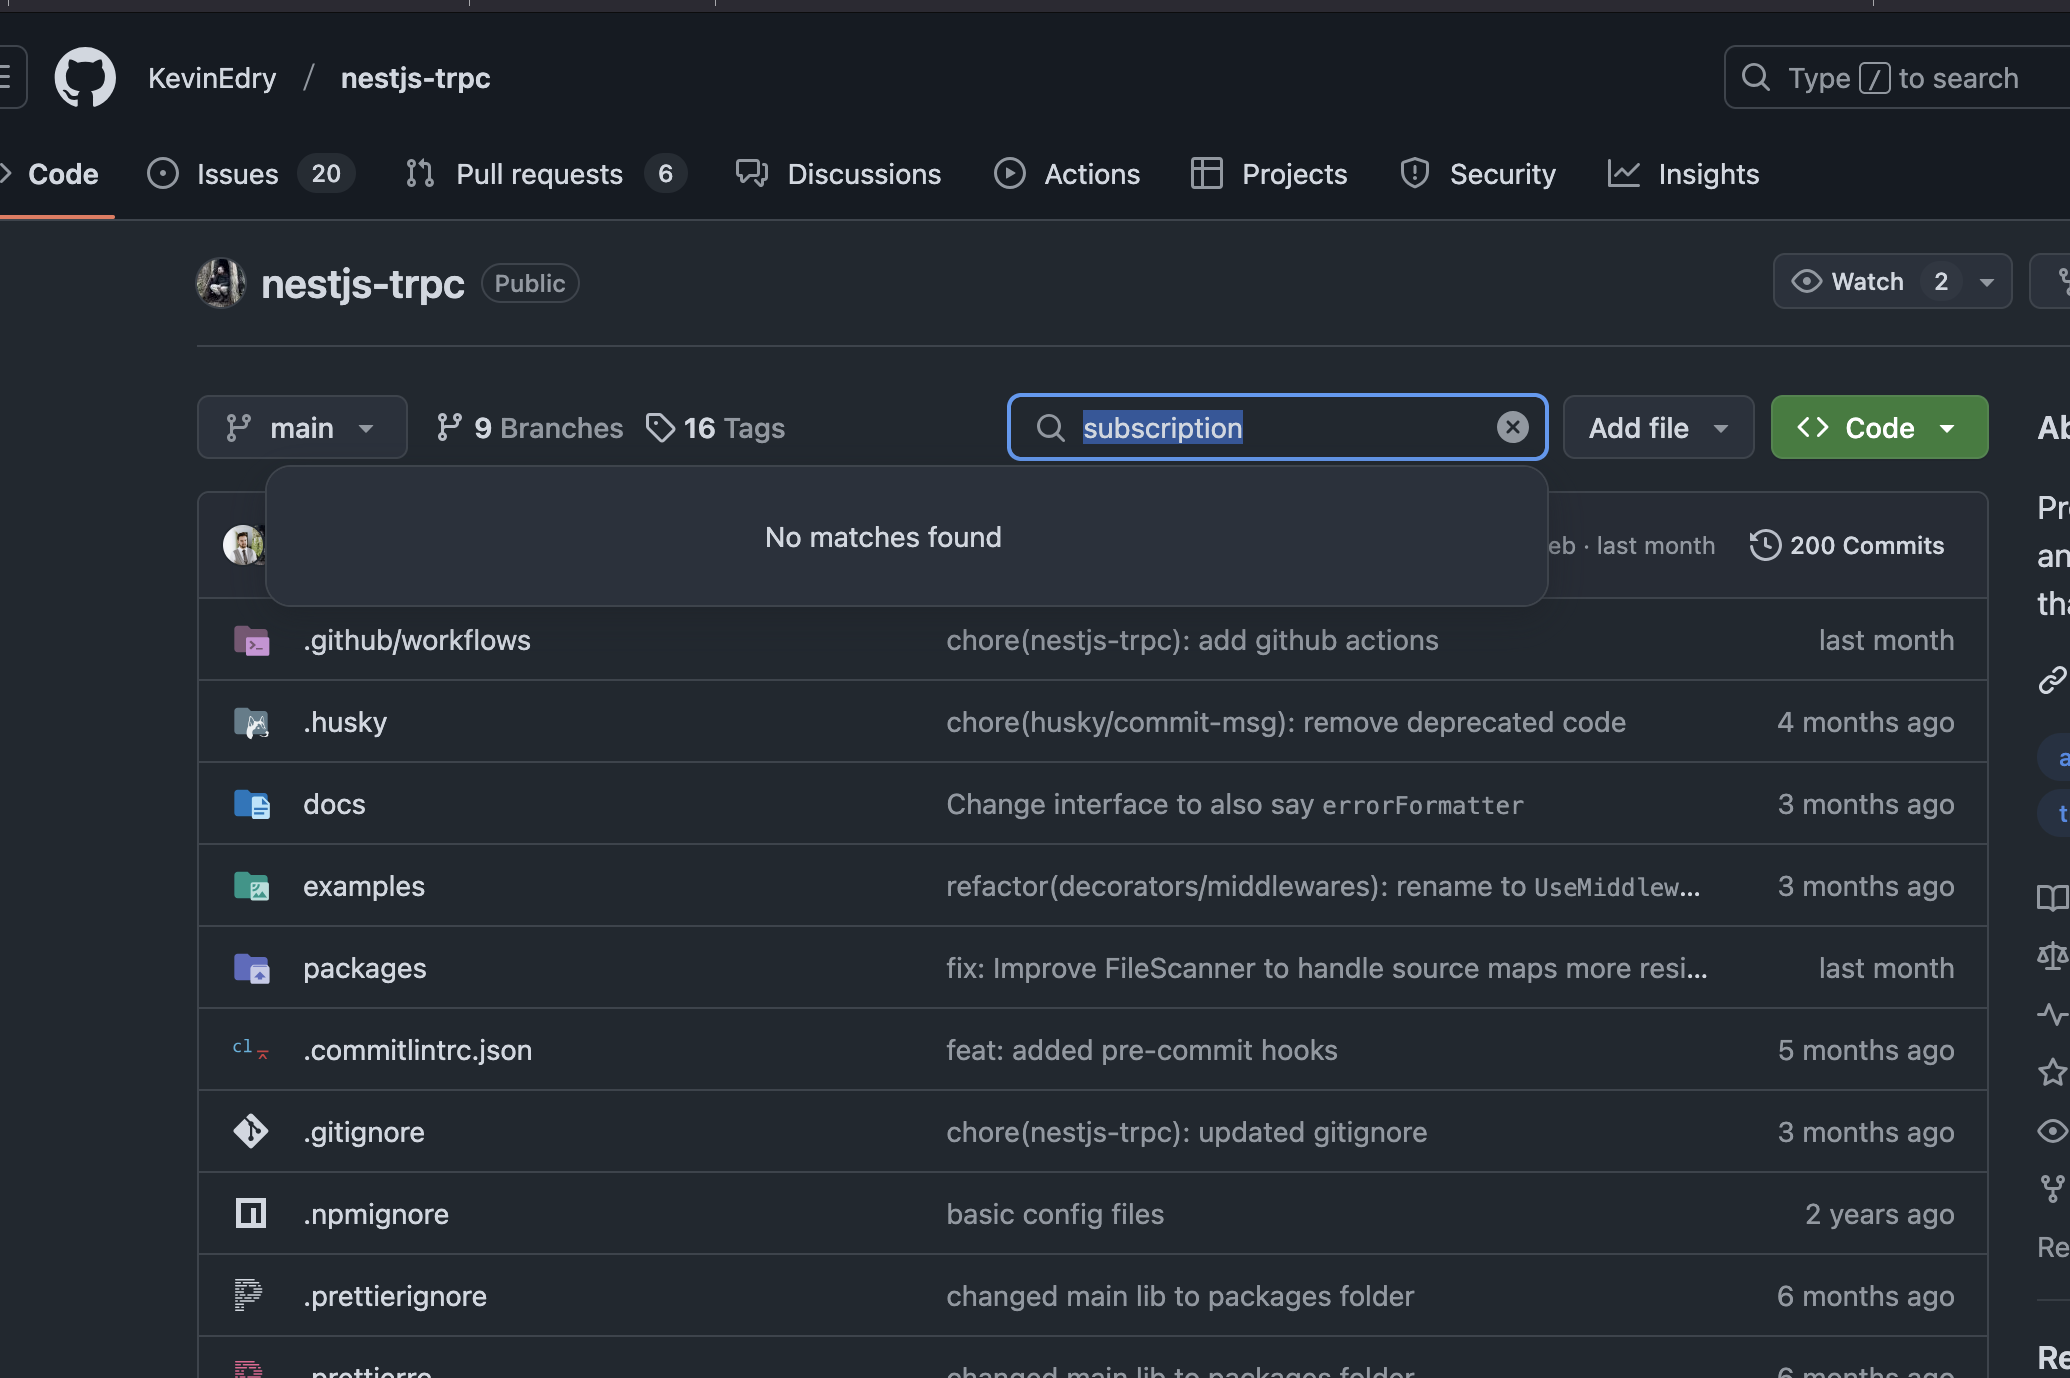
Task: Open the 16 Tags link
Action: point(716,428)
